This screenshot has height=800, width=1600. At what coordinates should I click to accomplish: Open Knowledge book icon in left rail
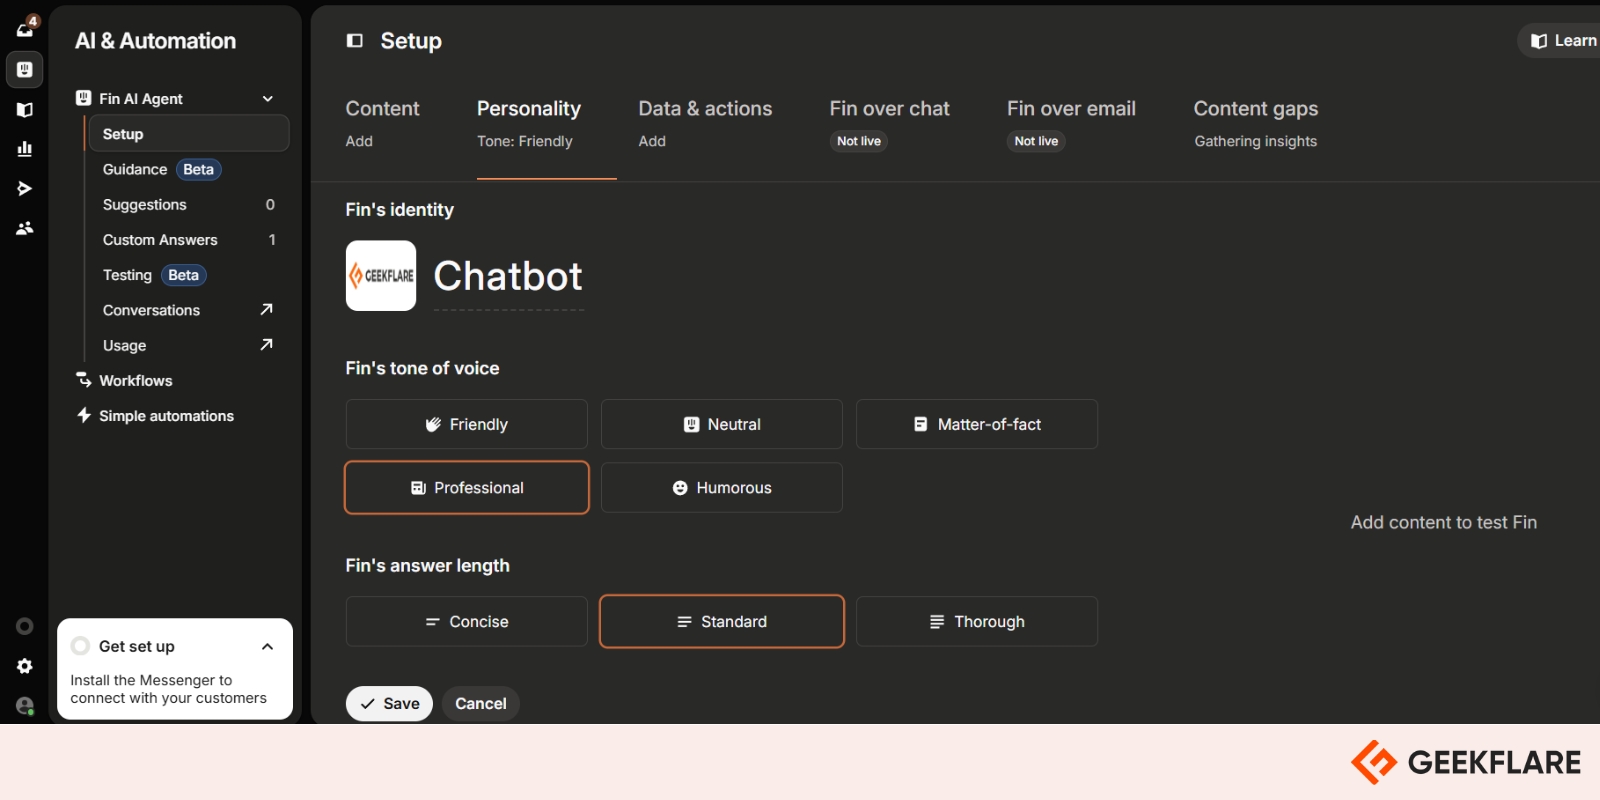click(x=25, y=109)
